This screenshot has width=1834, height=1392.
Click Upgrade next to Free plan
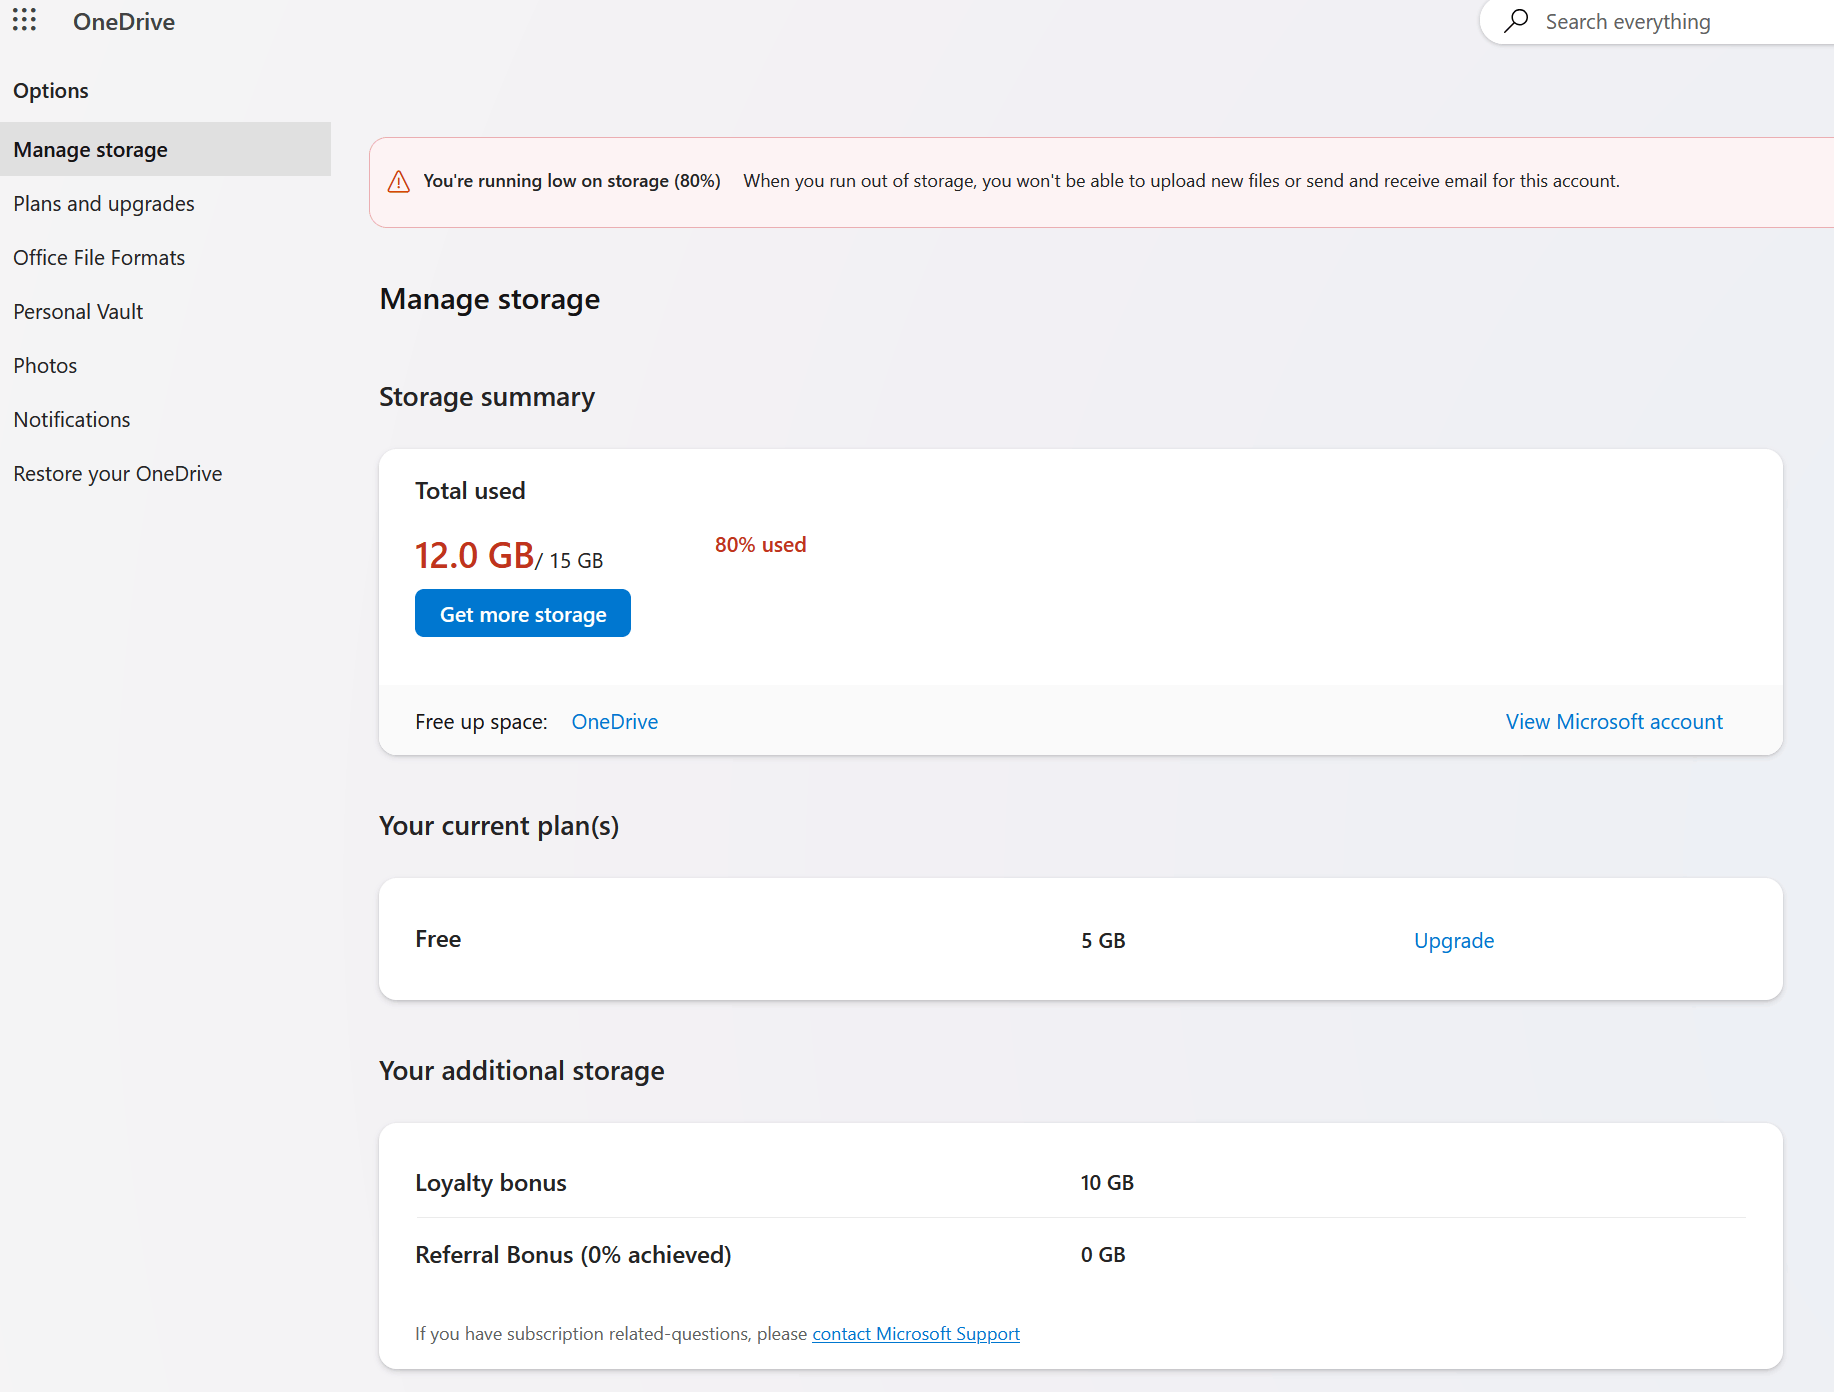1454,941
